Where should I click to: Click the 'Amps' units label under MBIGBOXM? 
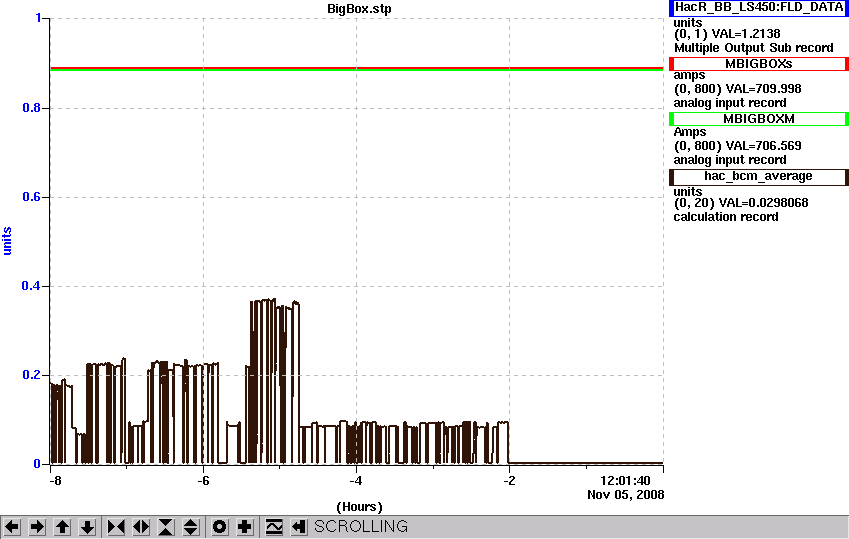[x=690, y=132]
